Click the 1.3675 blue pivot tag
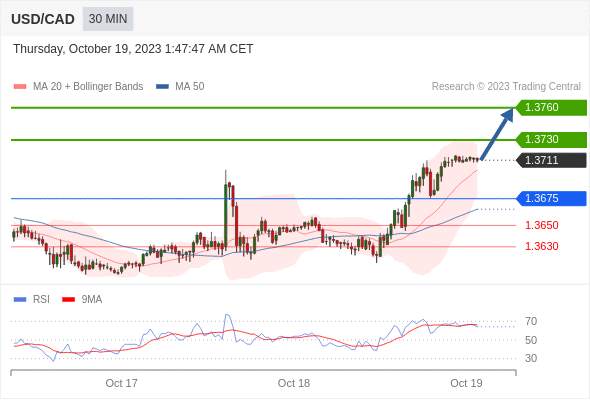This screenshot has height=400, width=590. 551,198
